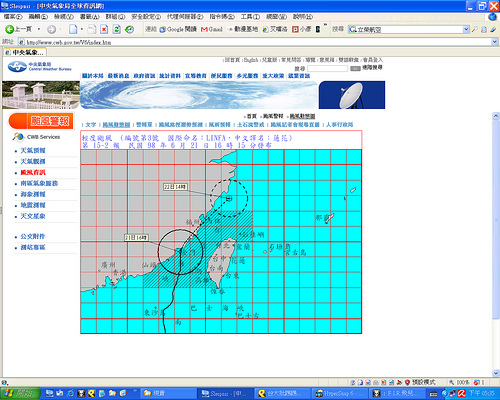Click the page scrollbar up arrow
This screenshot has width=500, height=400.
click(x=496, y=116)
